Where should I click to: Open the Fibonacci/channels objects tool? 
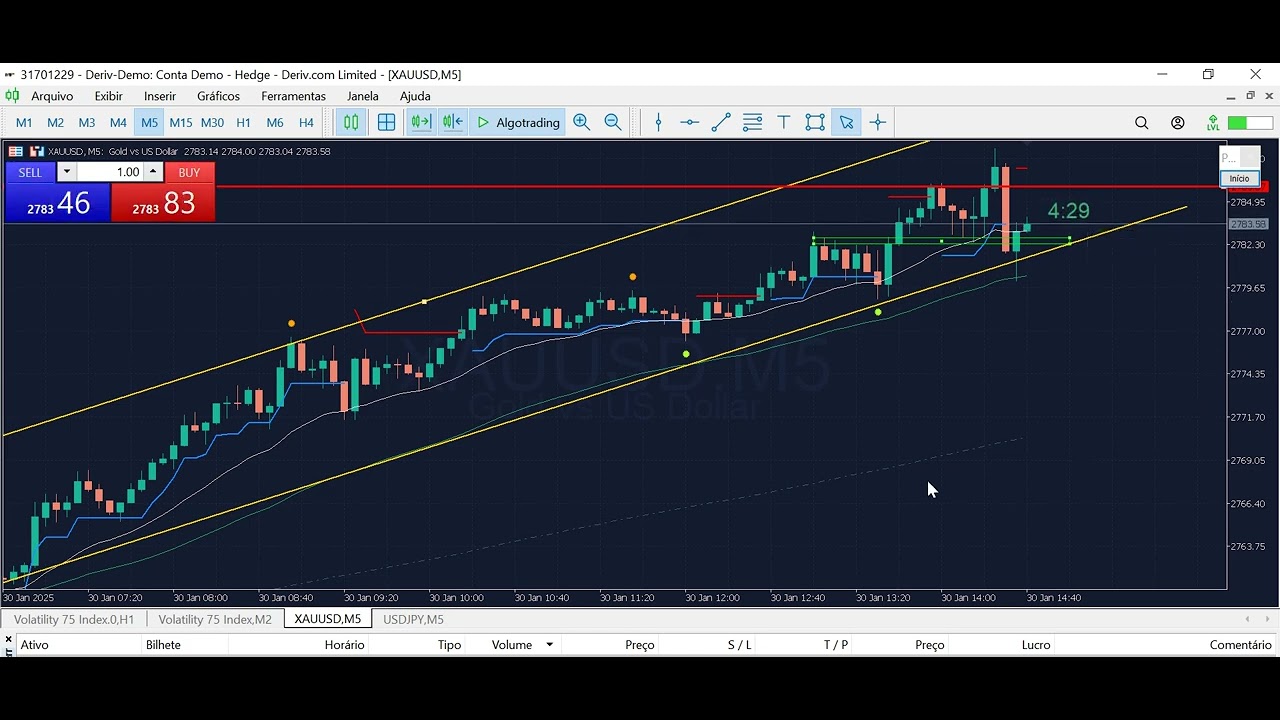[x=753, y=122]
